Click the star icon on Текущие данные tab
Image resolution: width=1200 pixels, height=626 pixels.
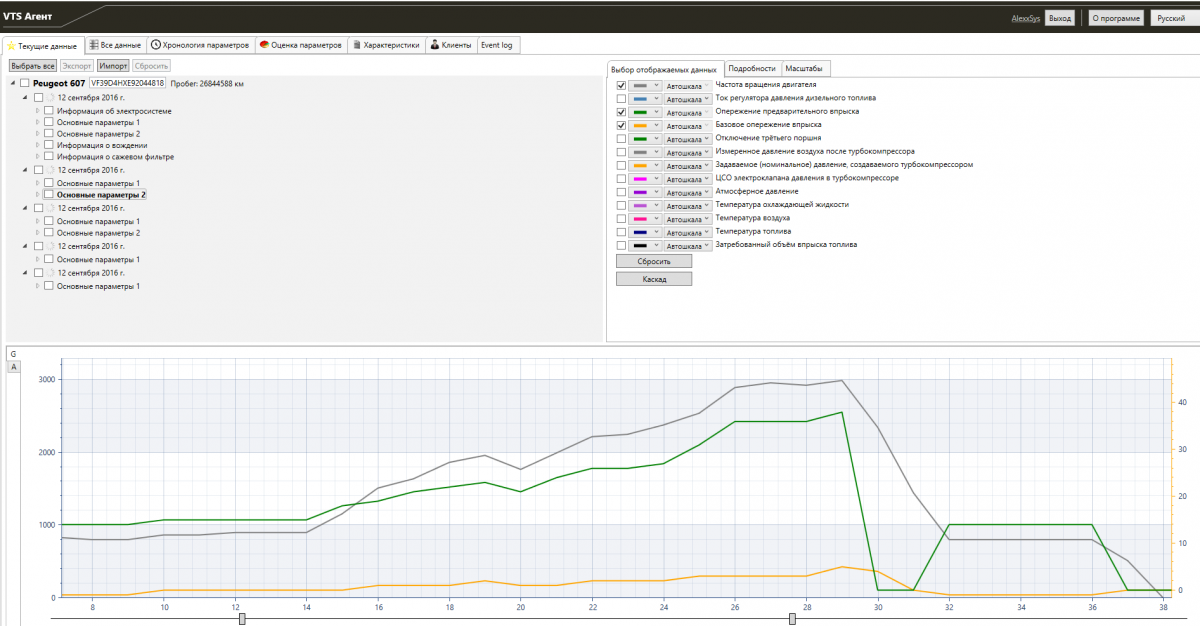11,46
